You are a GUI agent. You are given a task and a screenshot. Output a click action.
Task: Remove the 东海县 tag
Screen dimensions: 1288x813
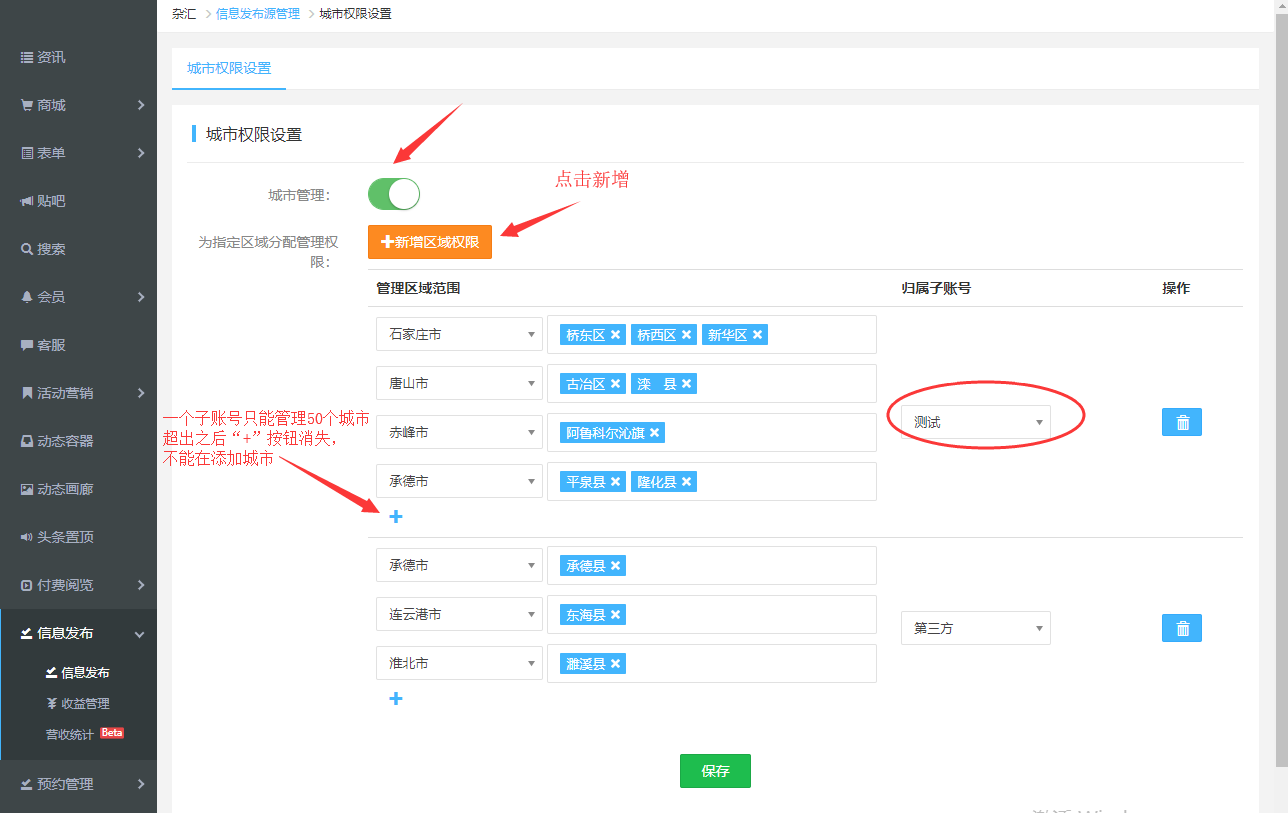click(616, 615)
